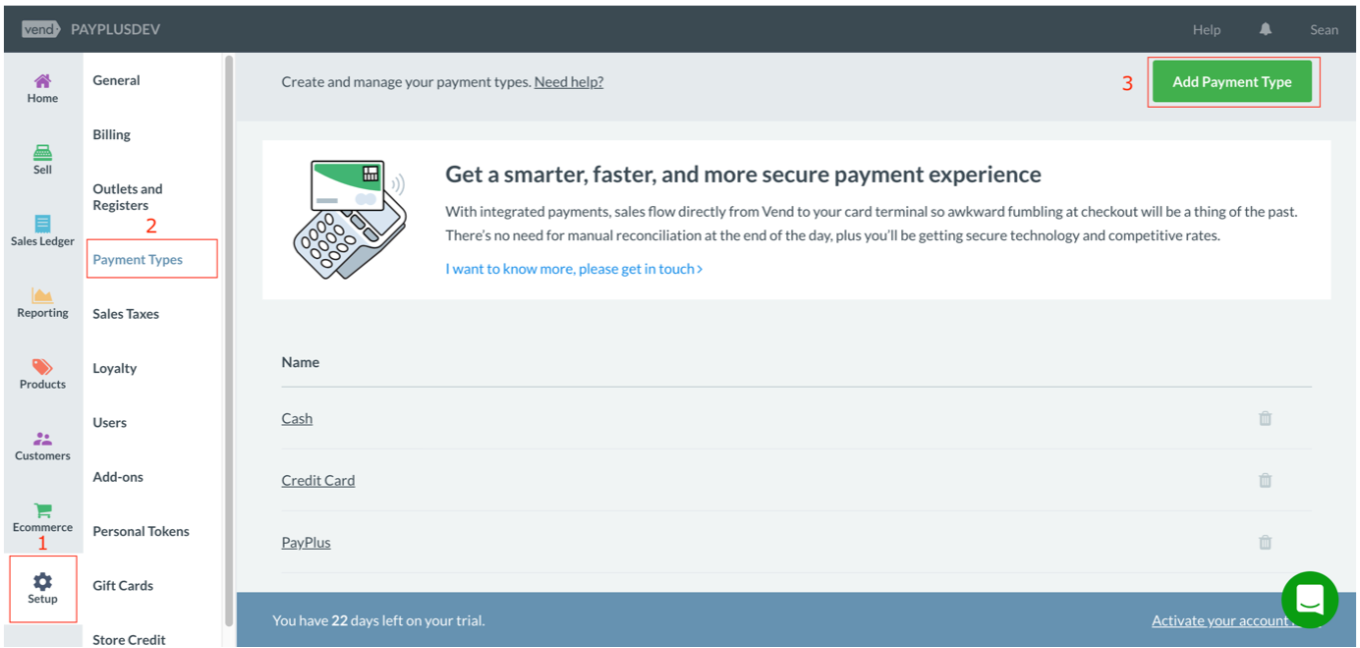Image resolution: width=1360 pixels, height=648 pixels.
Task: Open Ecommerce cart icon
Action: (42, 510)
